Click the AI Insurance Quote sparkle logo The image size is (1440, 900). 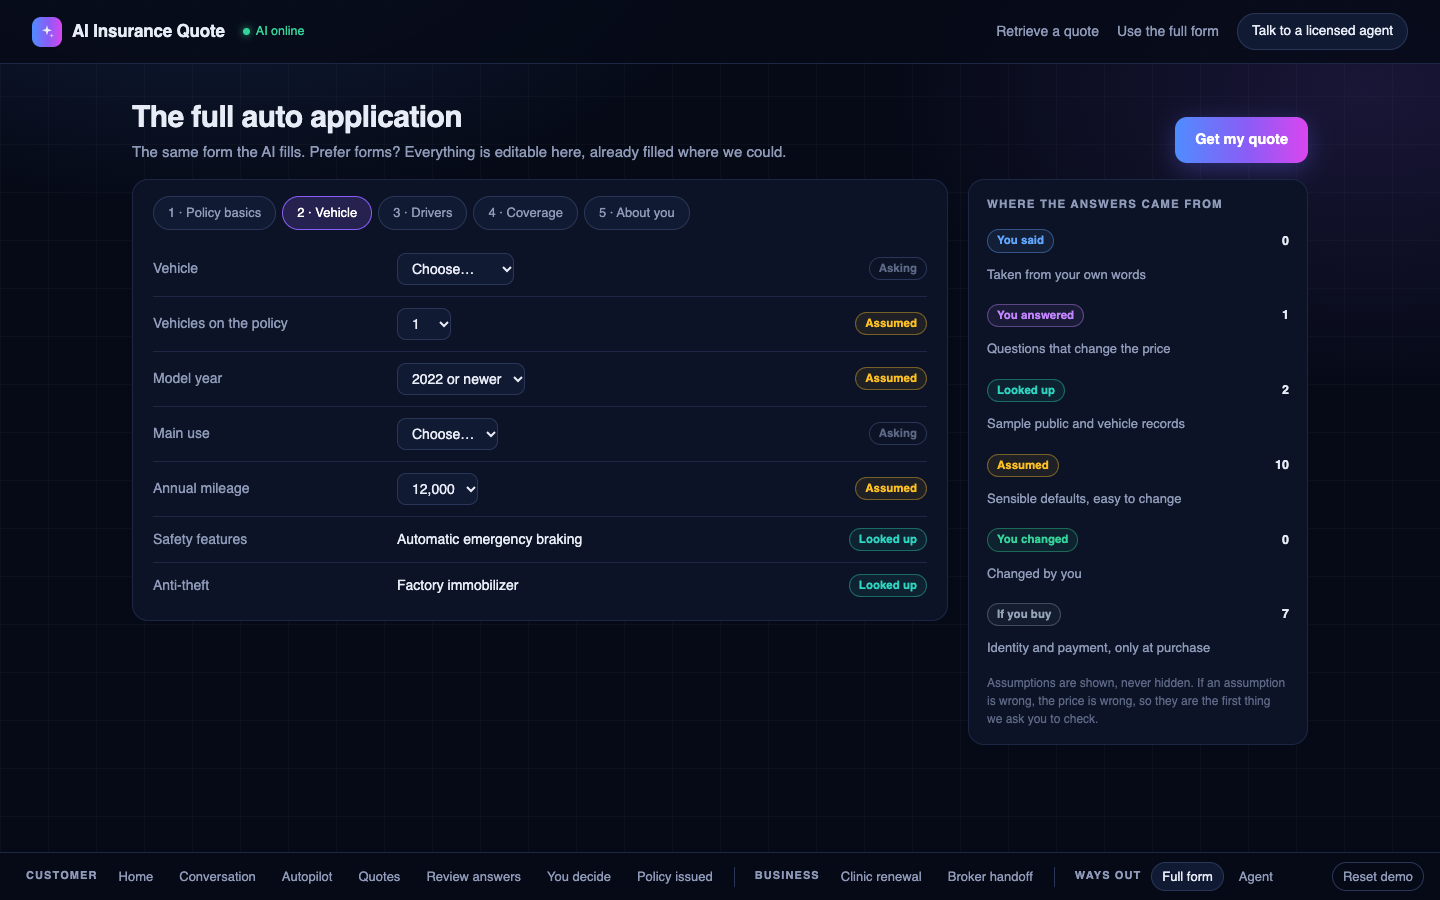pyautogui.click(x=47, y=32)
